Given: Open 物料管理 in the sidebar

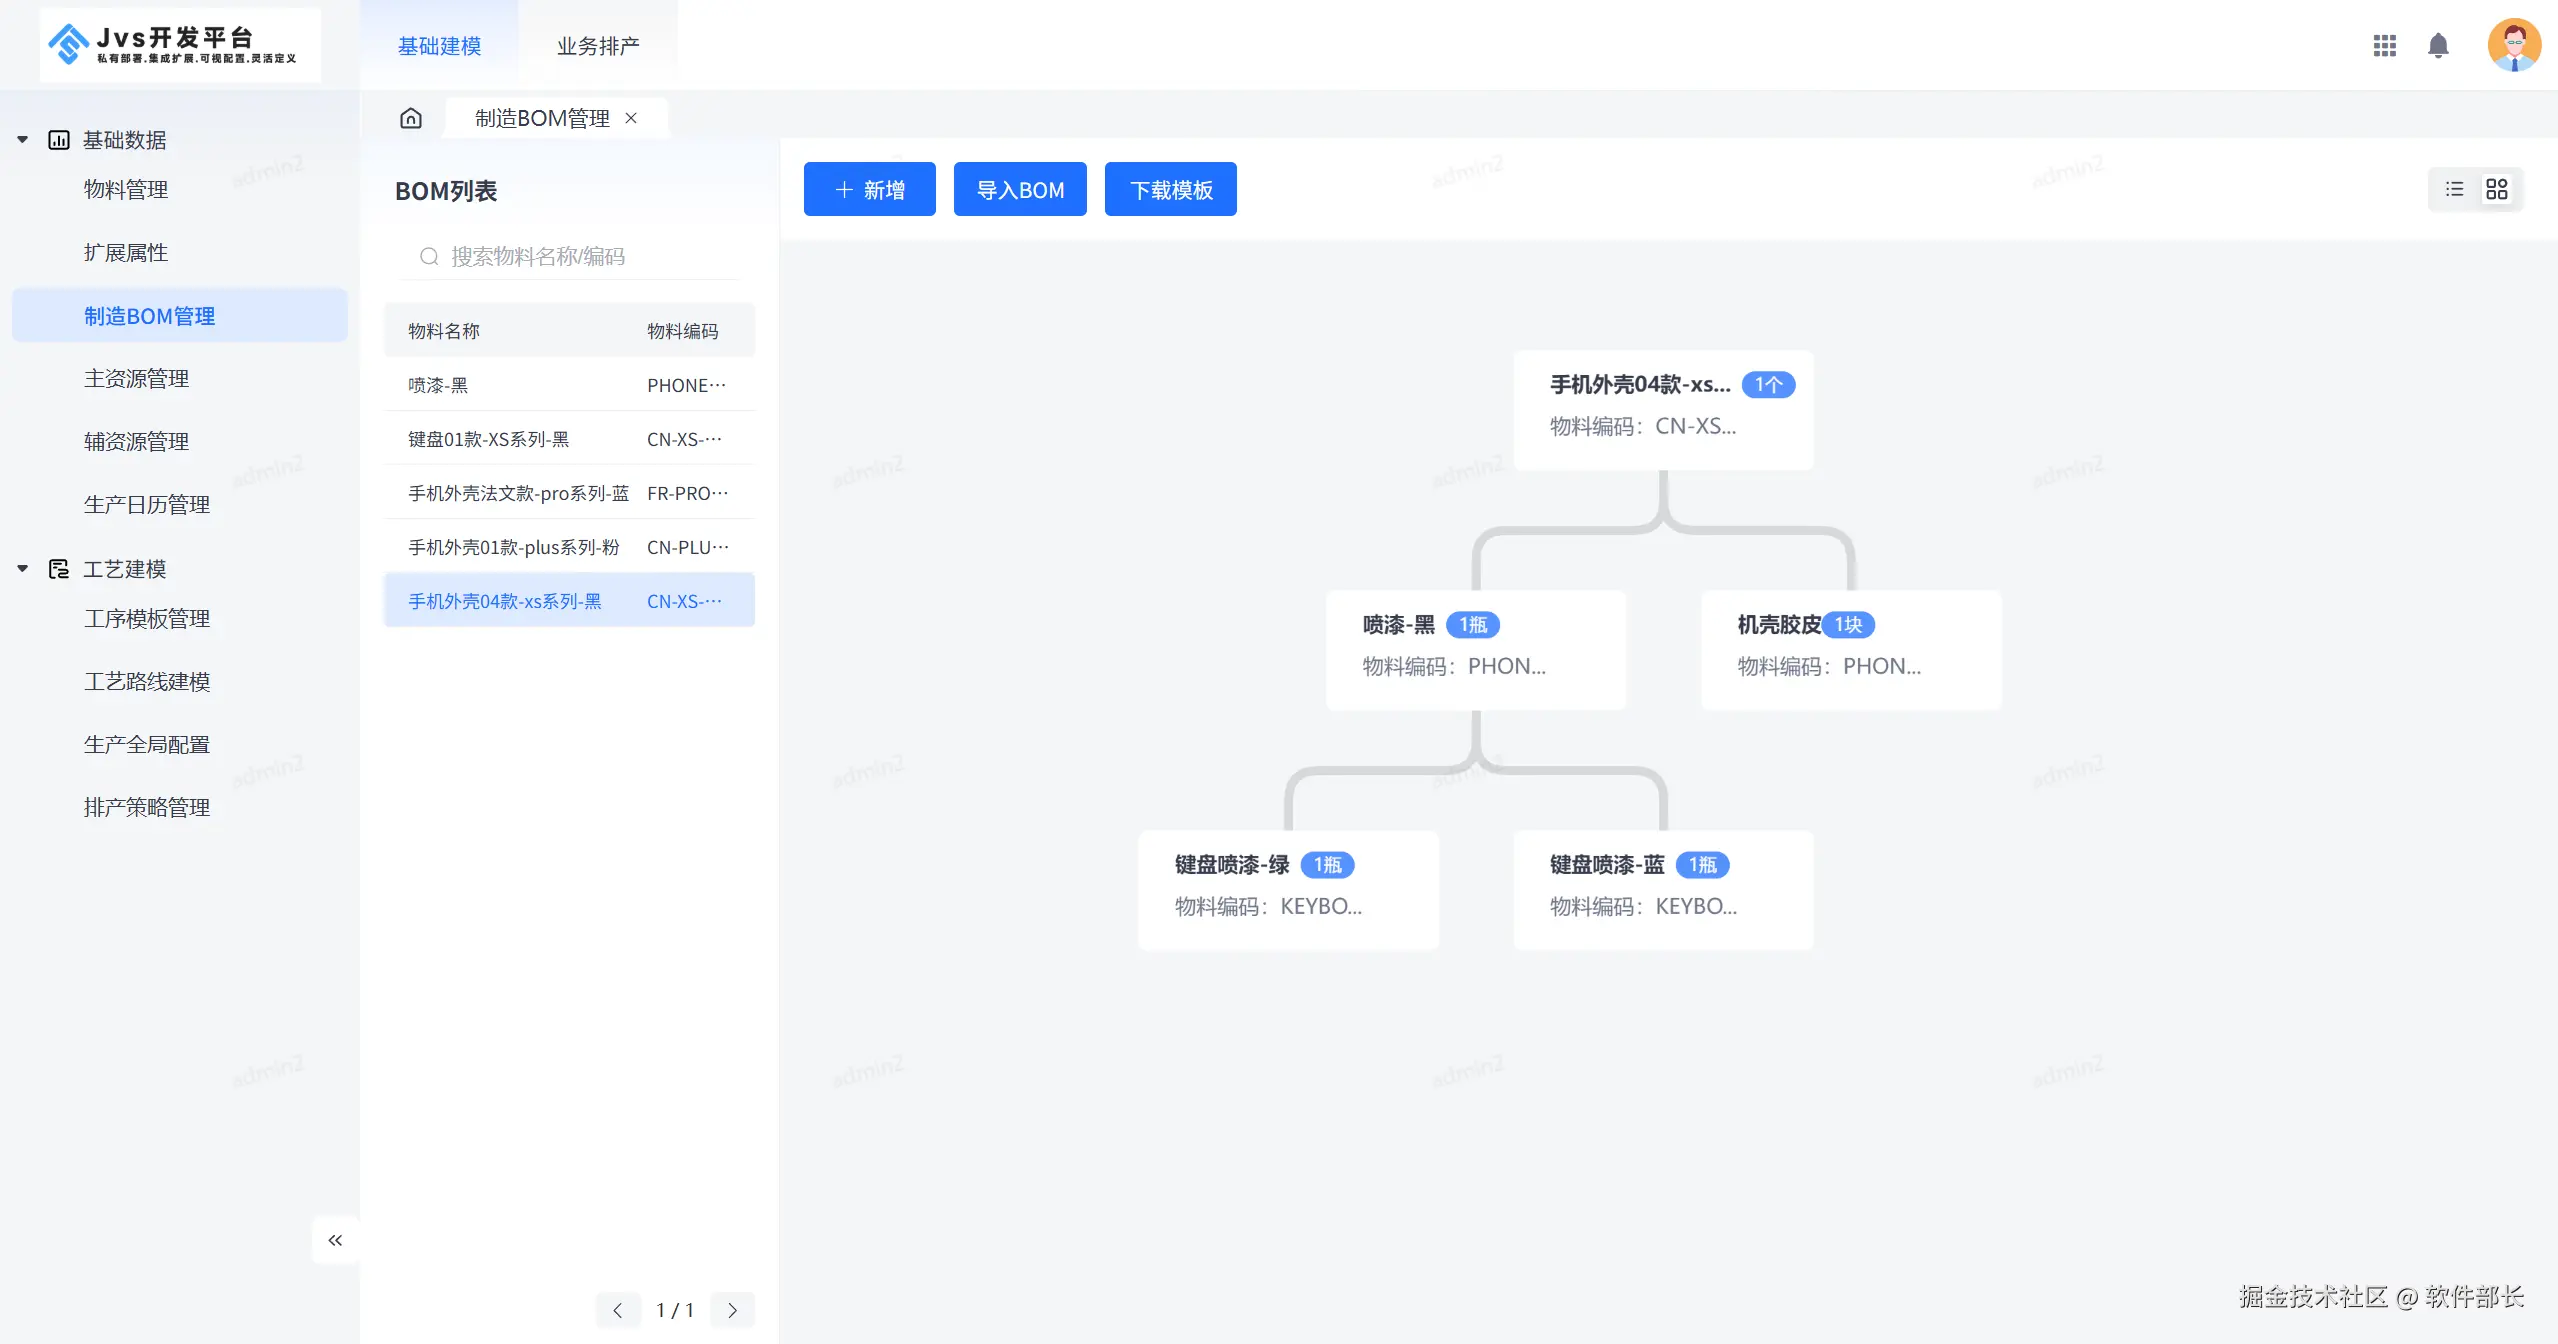Looking at the screenshot, I should click(126, 190).
